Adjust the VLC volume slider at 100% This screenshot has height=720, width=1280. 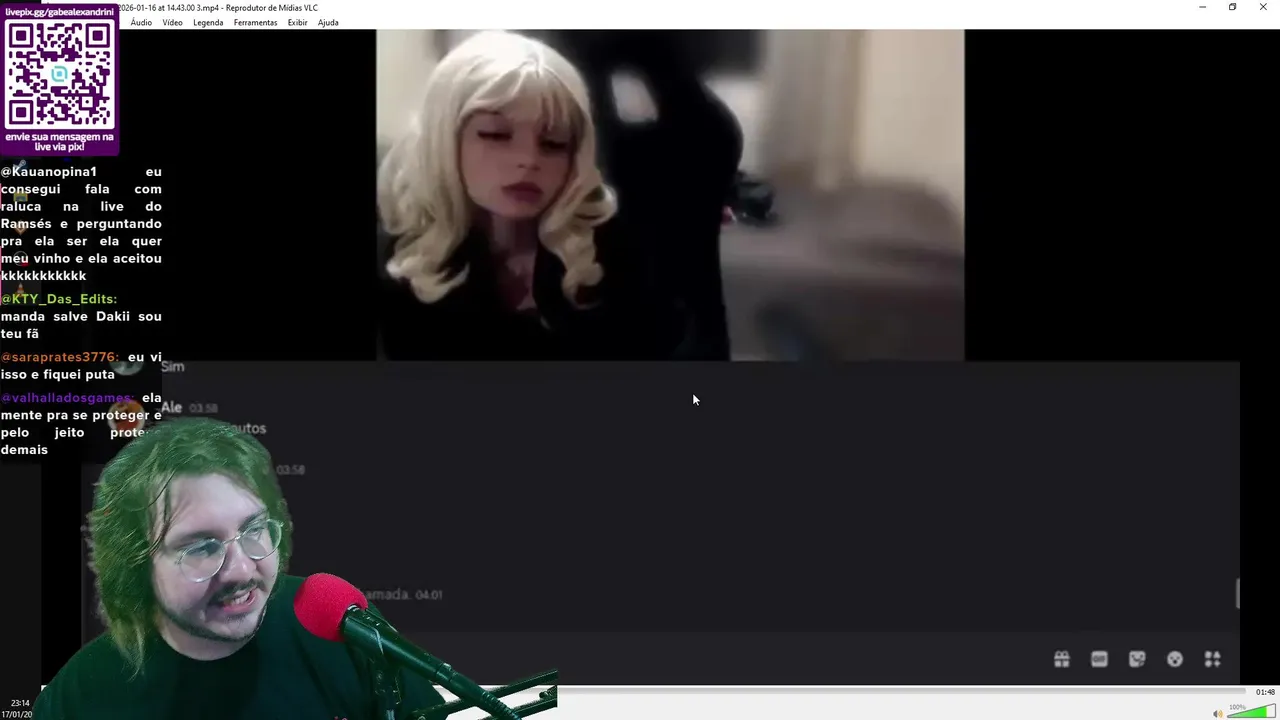(1251, 712)
